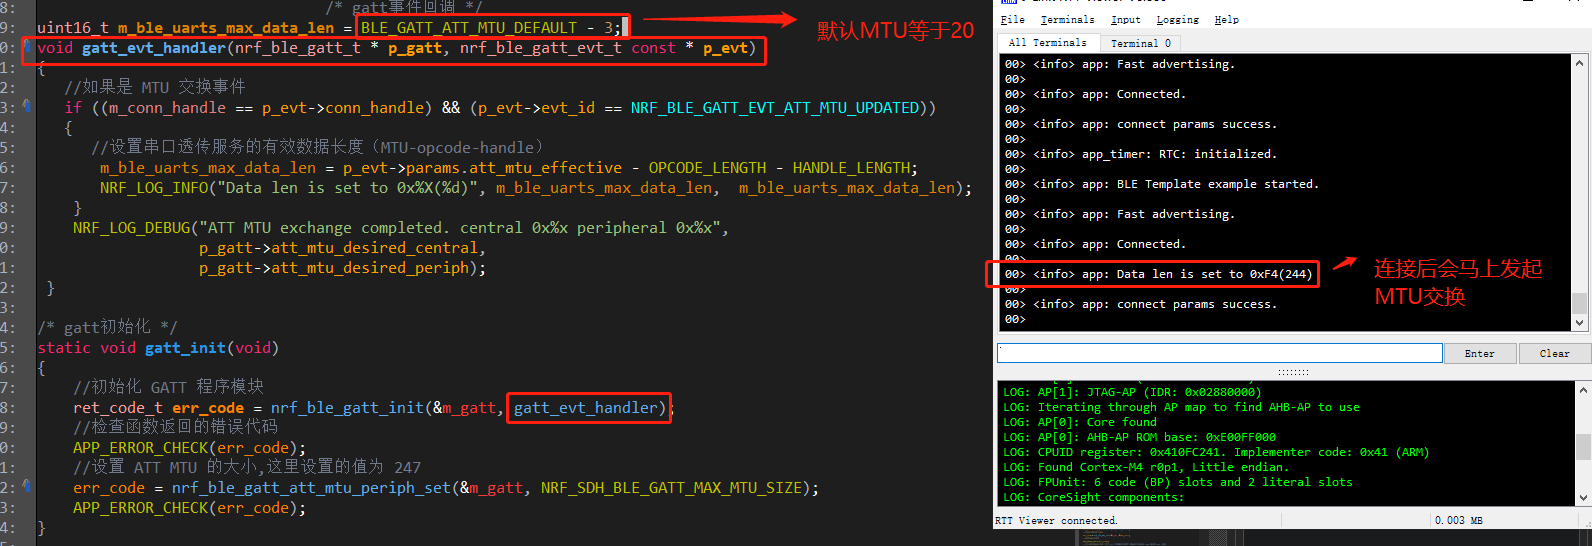The image size is (1592, 546).
Task: Click gutter marker beside the if m_conn_handle line
Action: (x=27, y=106)
